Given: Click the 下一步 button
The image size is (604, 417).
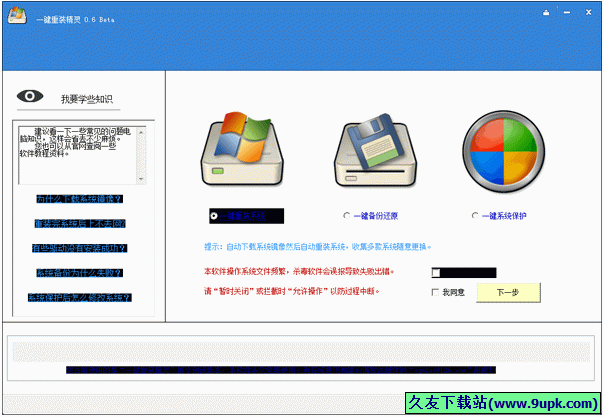Looking at the screenshot, I should pyautogui.click(x=508, y=293).
